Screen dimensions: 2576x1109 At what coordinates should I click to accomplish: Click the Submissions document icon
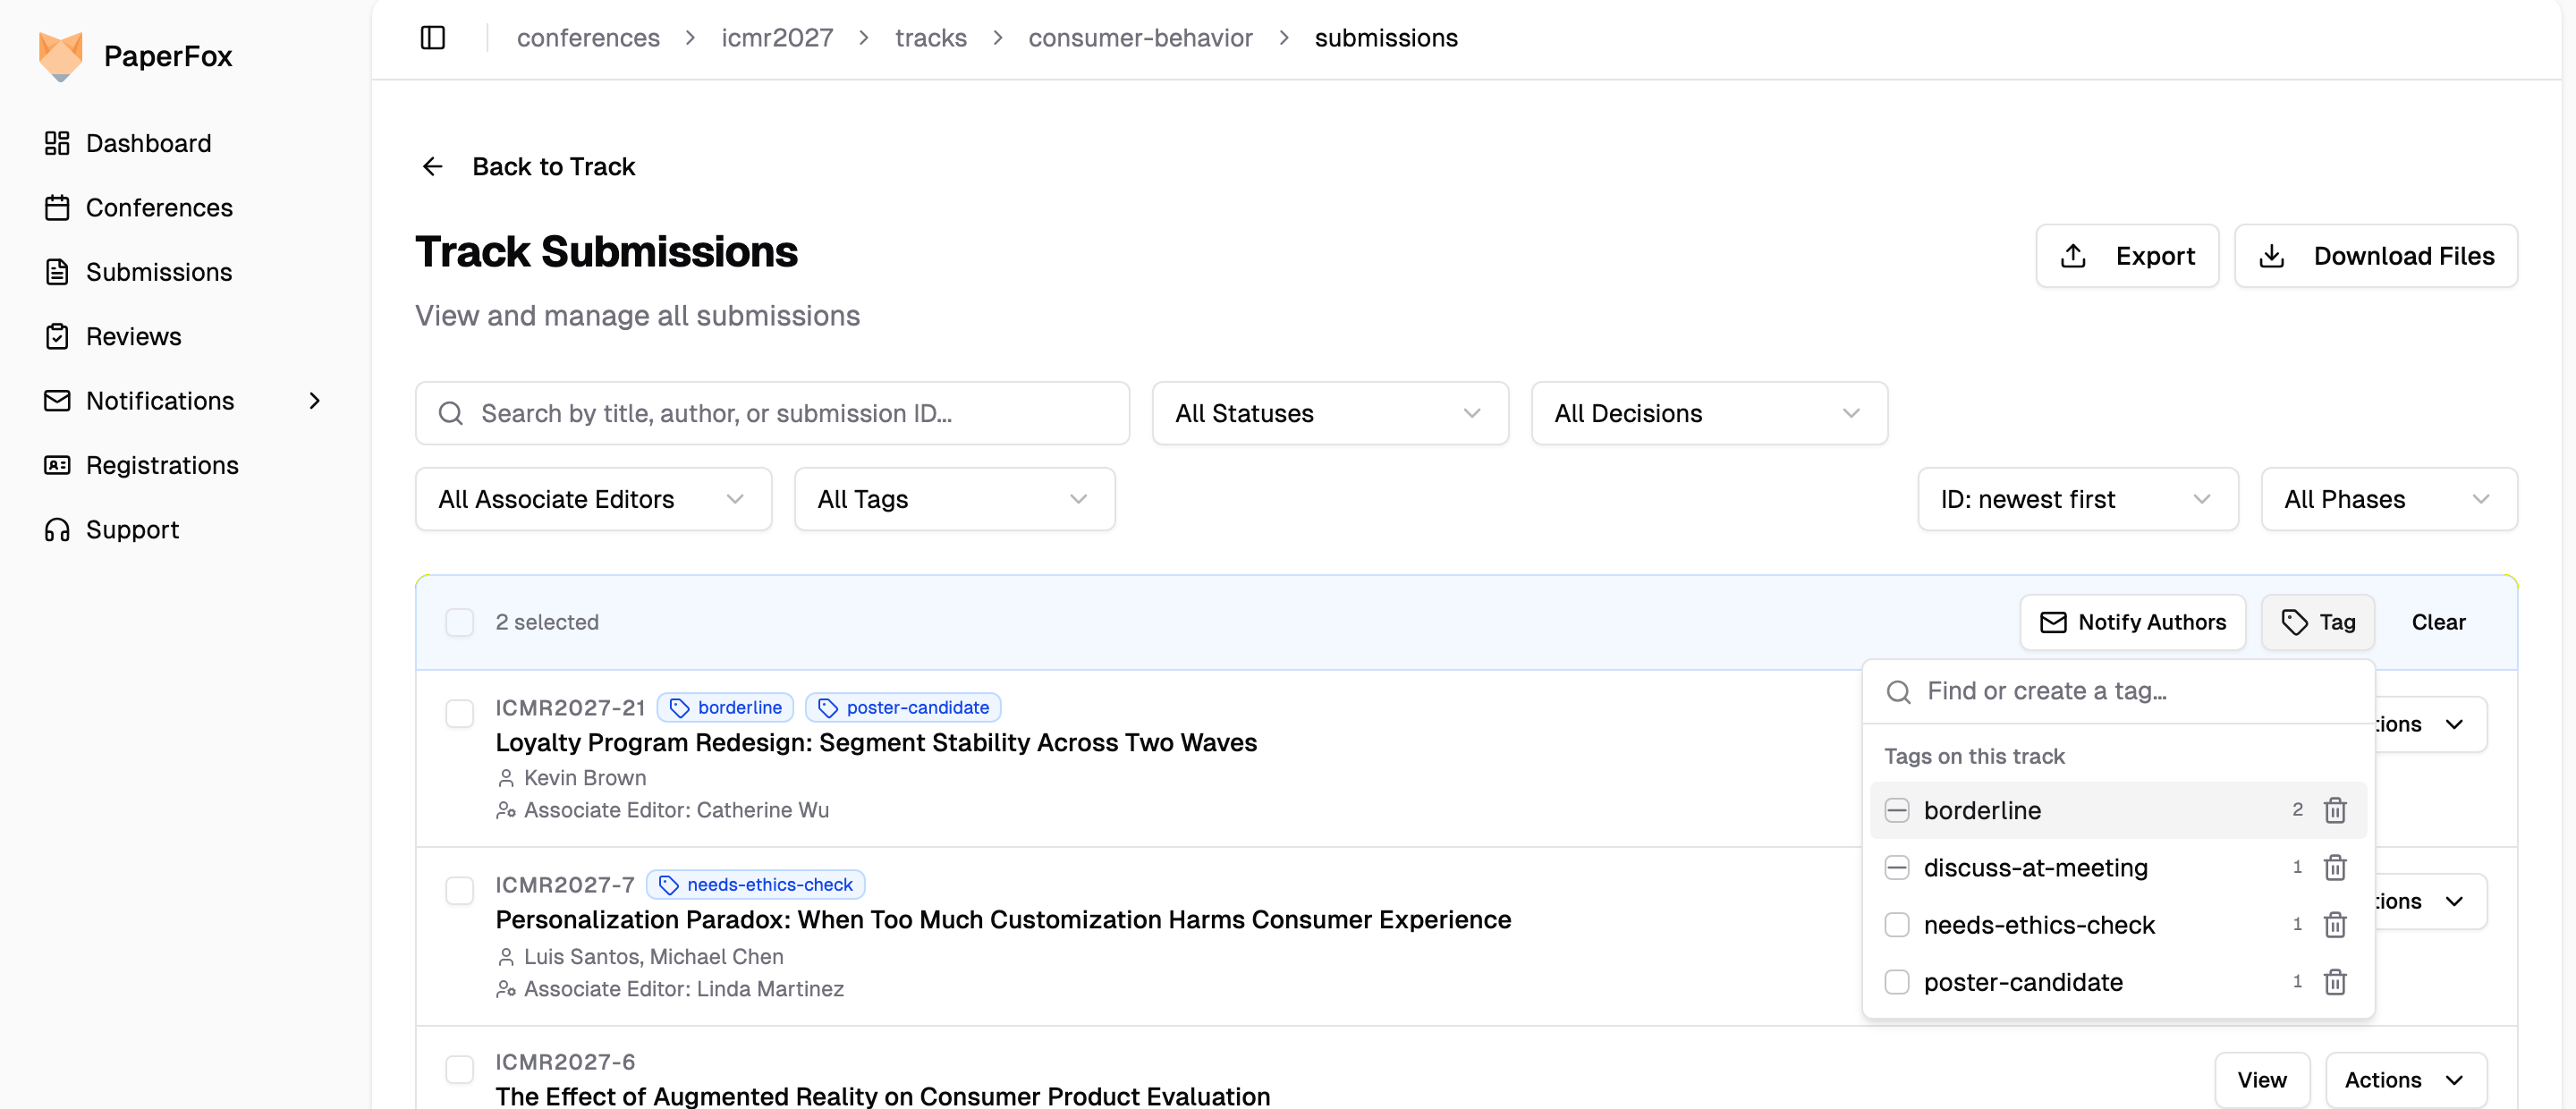[x=57, y=272]
